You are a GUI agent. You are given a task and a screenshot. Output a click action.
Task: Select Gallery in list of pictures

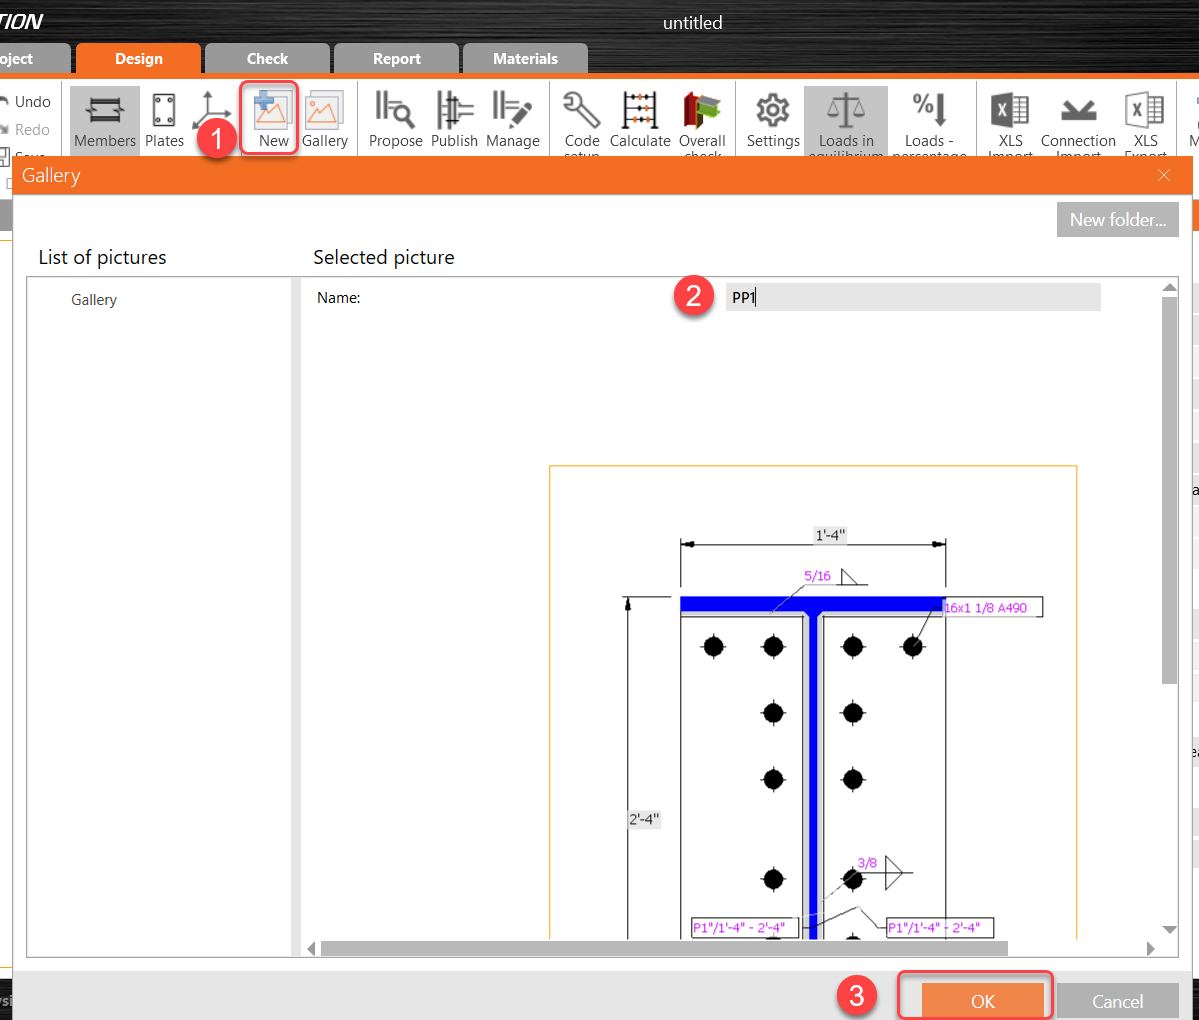[94, 300]
